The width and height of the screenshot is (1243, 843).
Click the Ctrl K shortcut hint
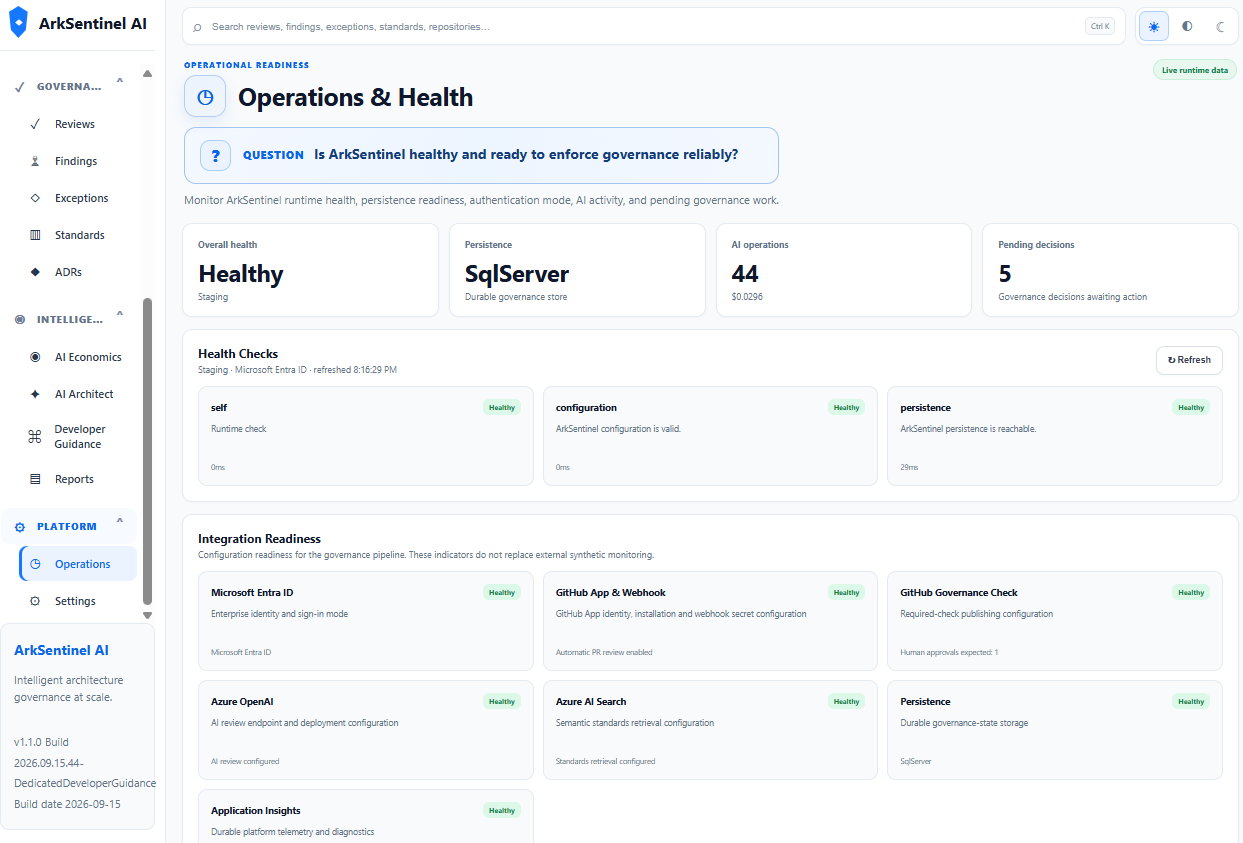pos(1099,26)
